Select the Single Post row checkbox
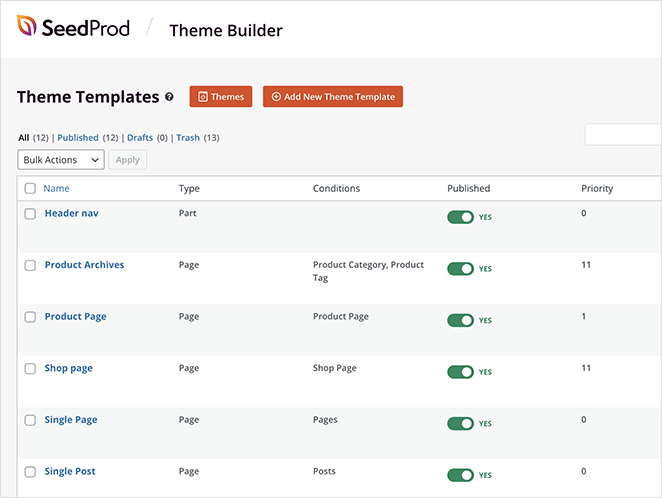The image size is (662, 498). tap(30, 472)
